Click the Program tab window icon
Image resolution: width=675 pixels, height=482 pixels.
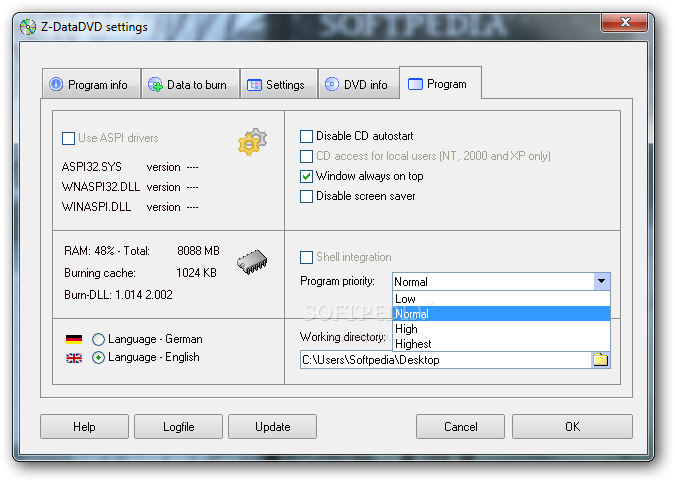[x=415, y=84]
